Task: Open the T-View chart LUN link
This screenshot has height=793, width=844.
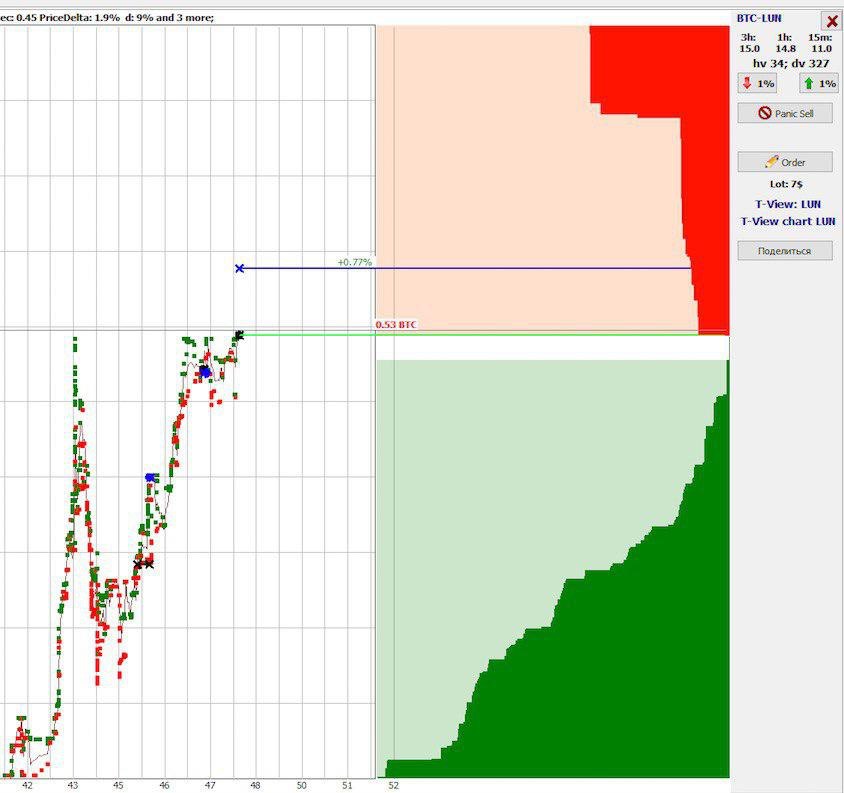Action: (787, 221)
